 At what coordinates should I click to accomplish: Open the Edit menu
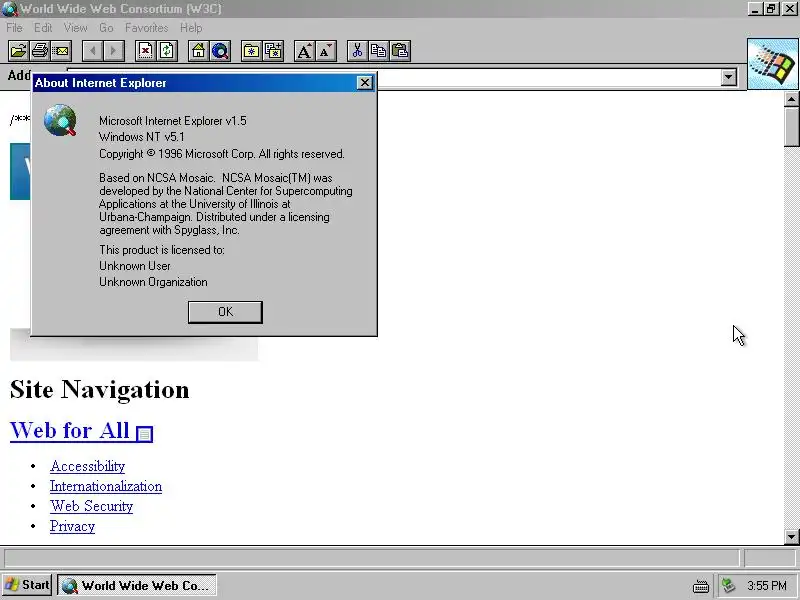coord(43,28)
